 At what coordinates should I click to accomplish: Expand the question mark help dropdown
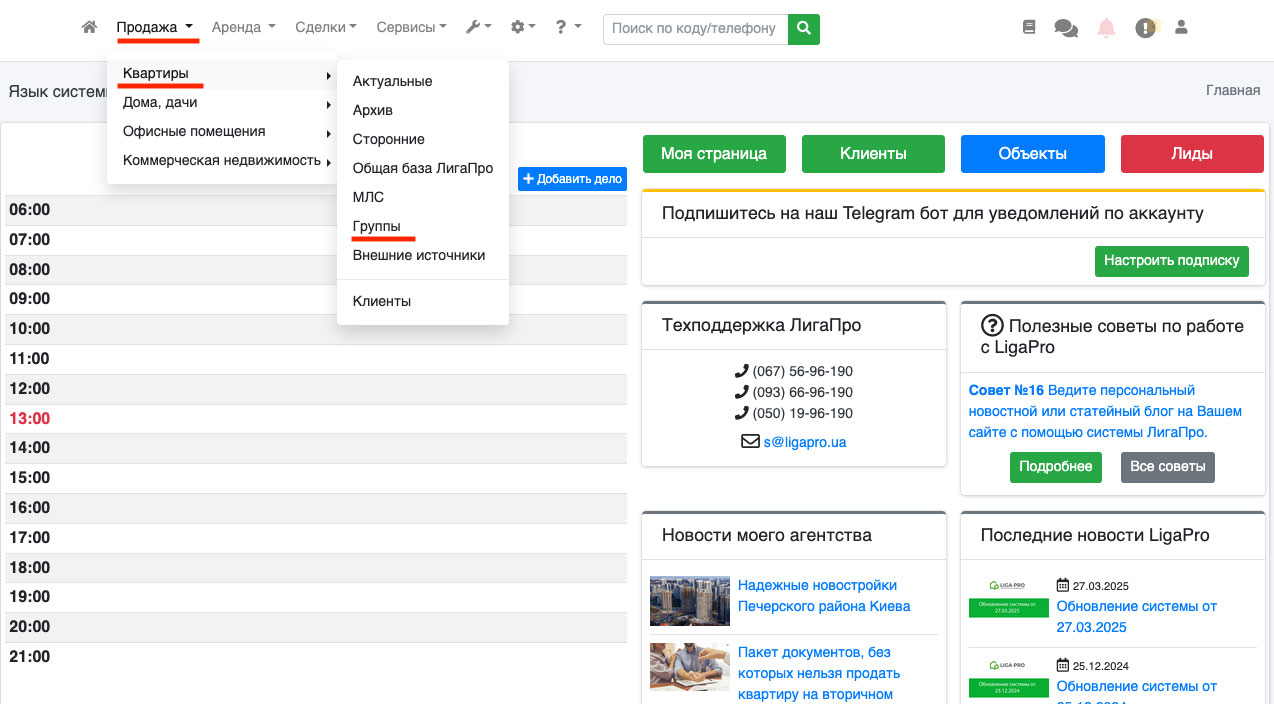pos(567,28)
